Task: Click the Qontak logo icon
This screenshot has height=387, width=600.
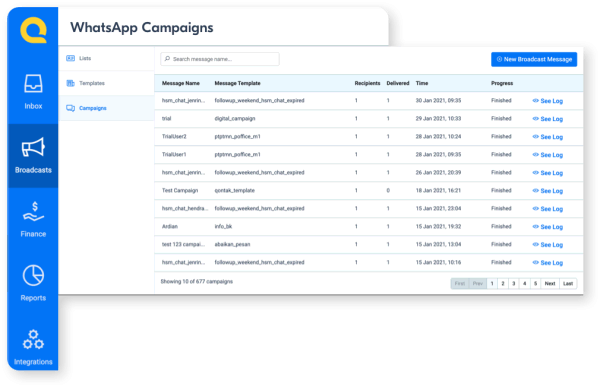Action: point(33,30)
